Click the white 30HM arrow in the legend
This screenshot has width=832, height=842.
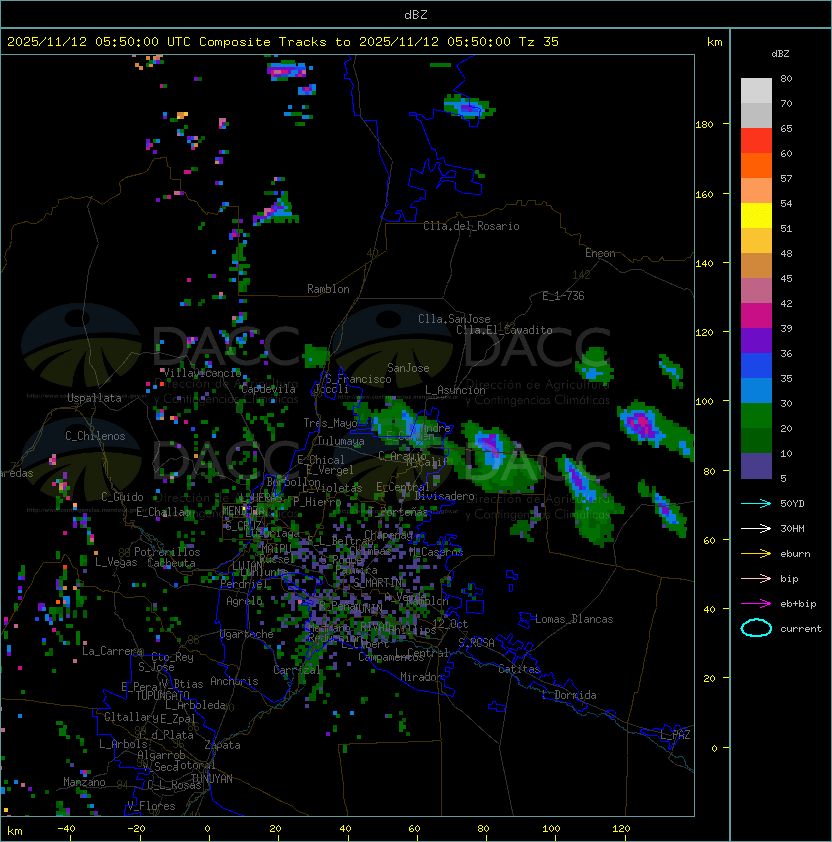[x=756, y=529]
